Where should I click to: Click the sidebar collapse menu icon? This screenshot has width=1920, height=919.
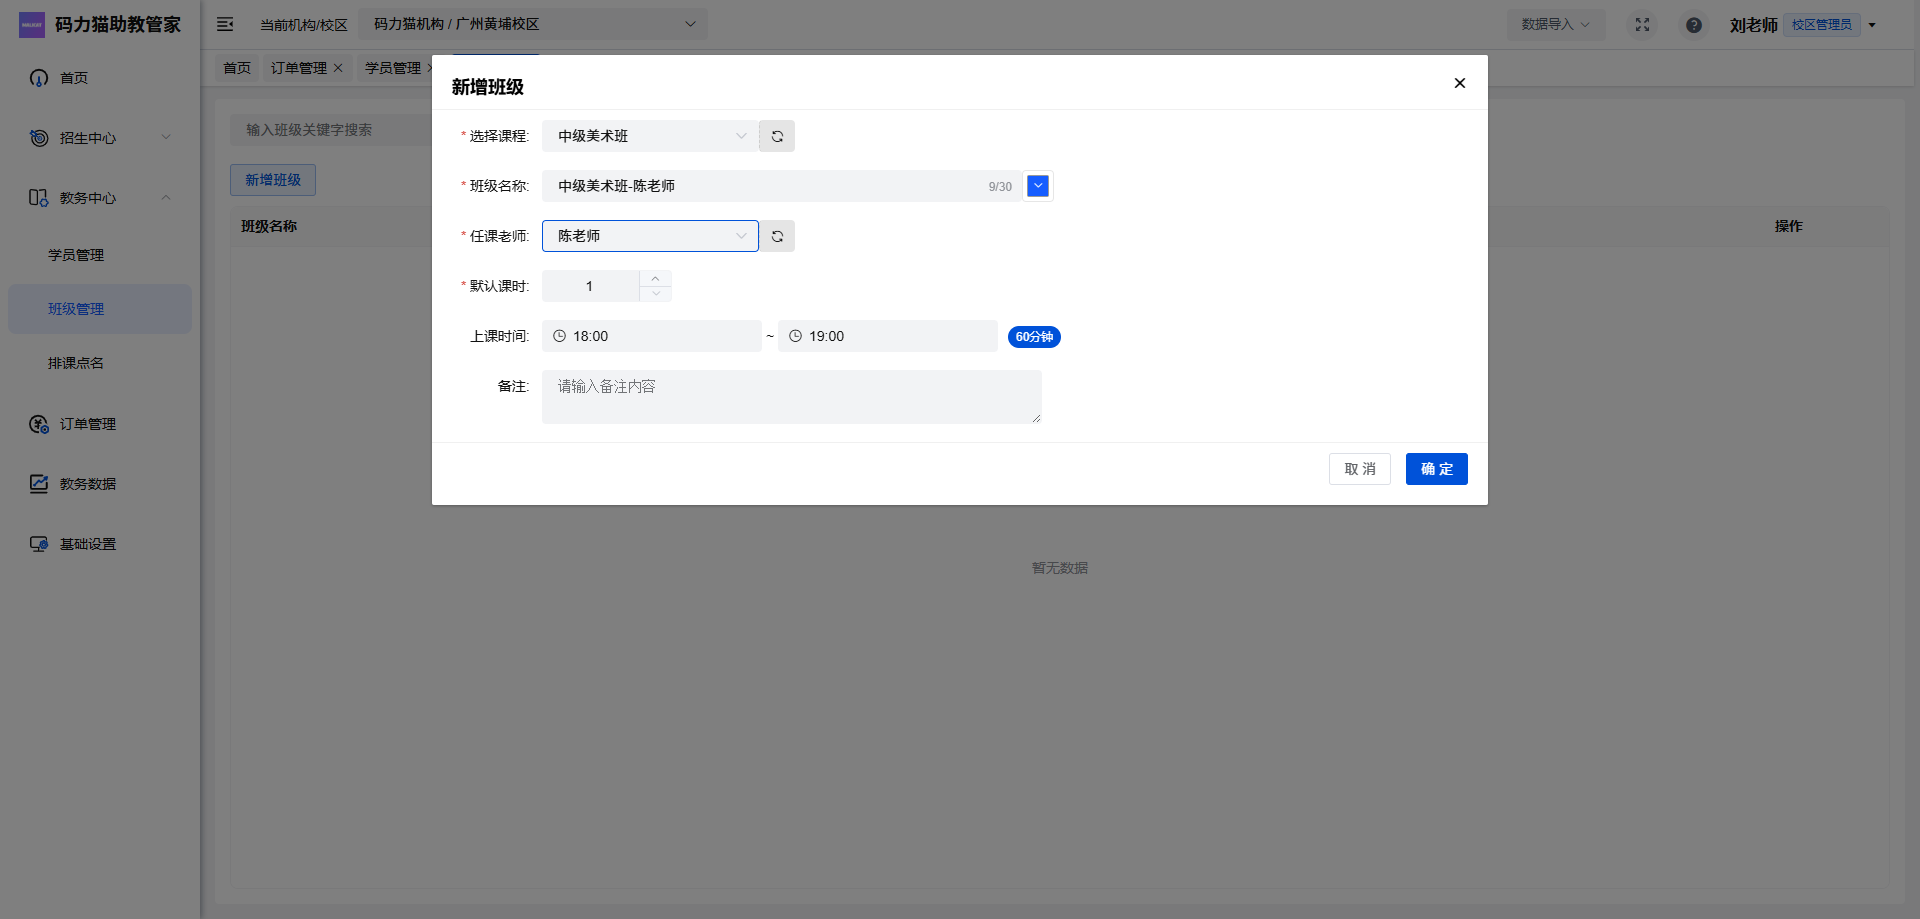[225, 24]
